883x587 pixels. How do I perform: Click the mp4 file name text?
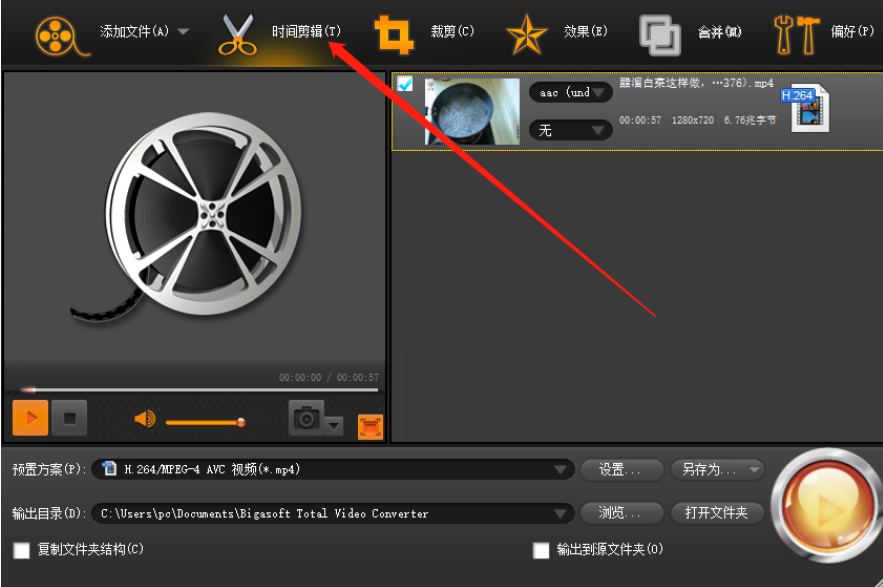coord(696,83)
